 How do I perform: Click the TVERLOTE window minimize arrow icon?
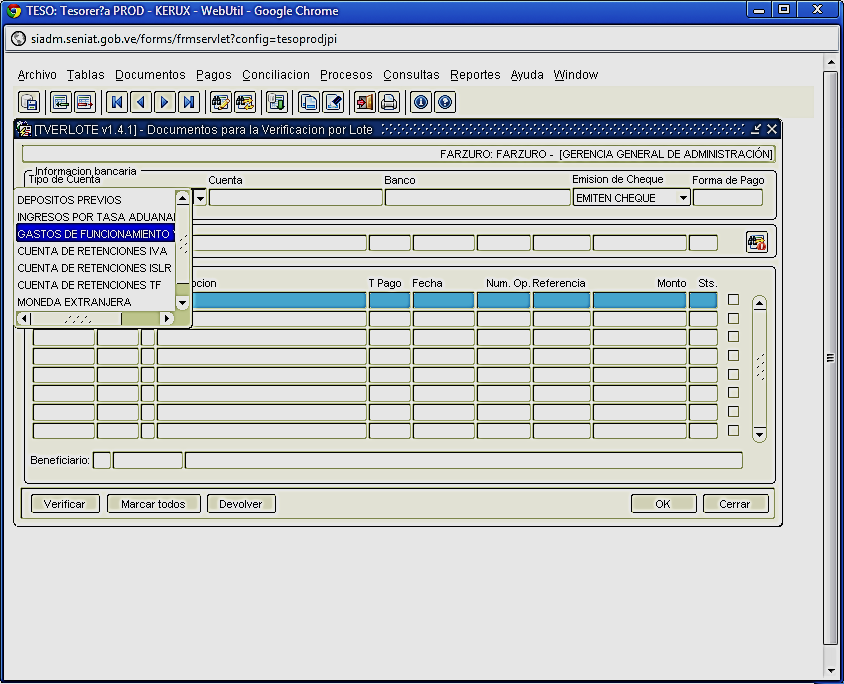(x=756, y=129)
